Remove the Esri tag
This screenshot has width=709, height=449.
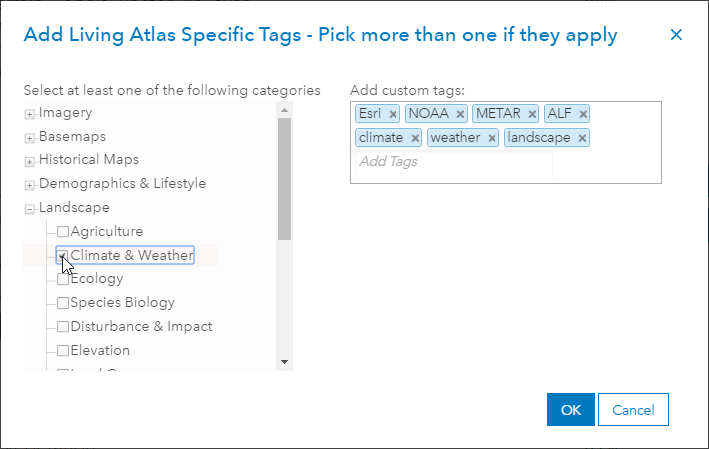point(393,114)
